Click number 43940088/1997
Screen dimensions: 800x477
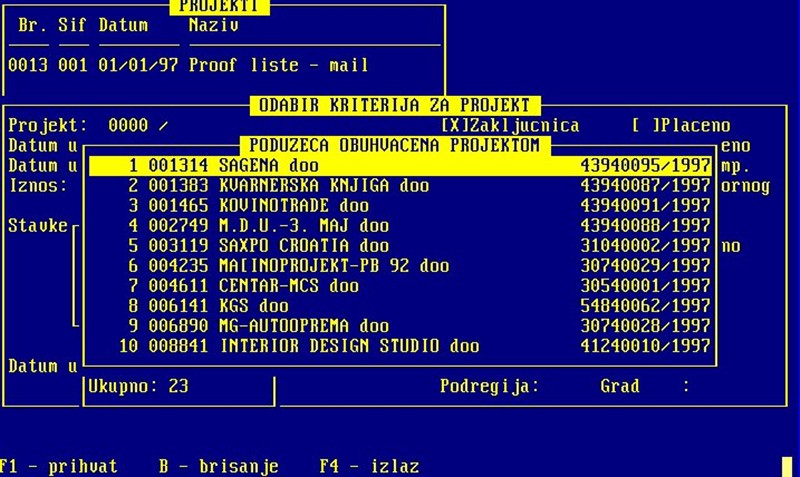645,226
